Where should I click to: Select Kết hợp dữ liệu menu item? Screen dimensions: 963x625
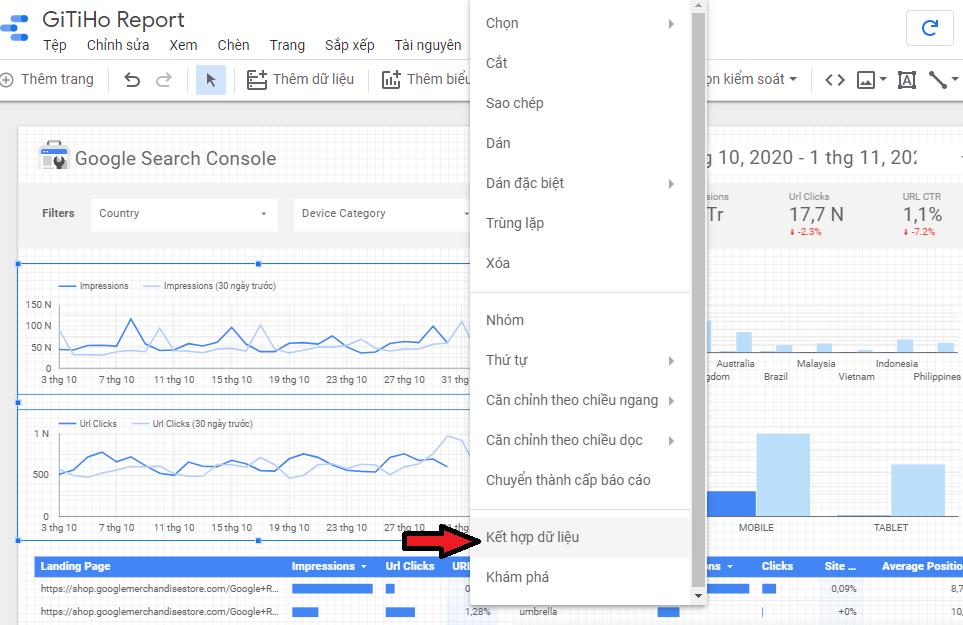click(581, 537)
